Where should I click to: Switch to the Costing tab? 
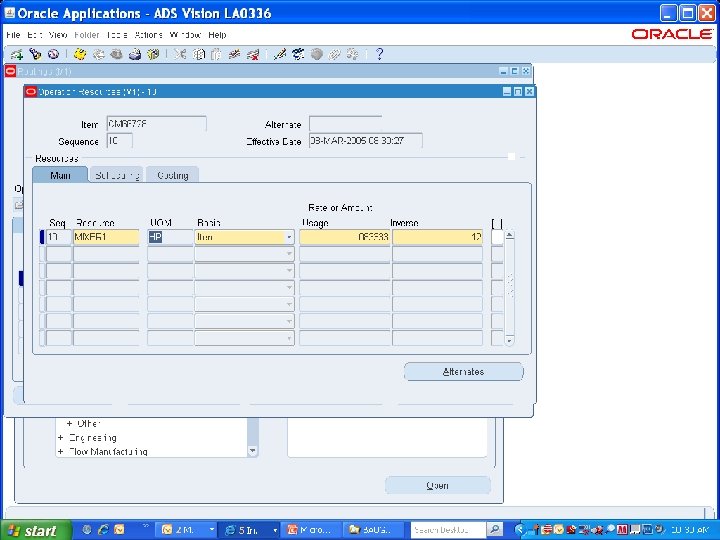pyautogui.click(x=173, y=175)
